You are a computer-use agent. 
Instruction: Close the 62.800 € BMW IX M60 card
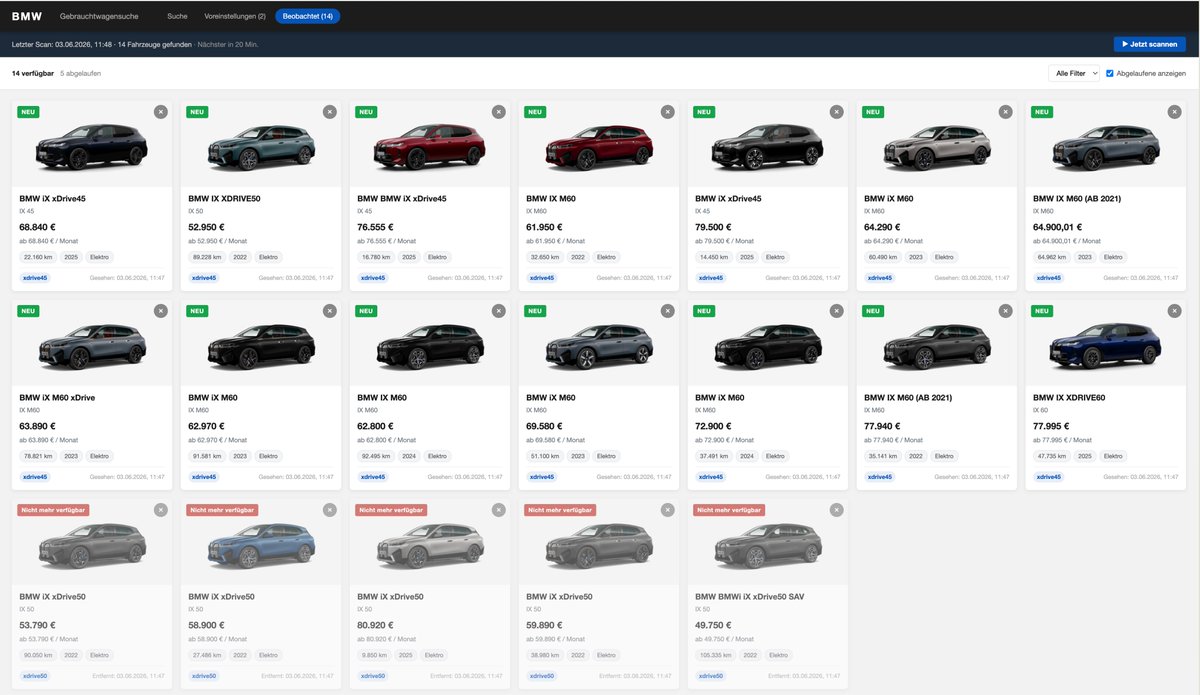pyautogui.click(x=498, y=311)
